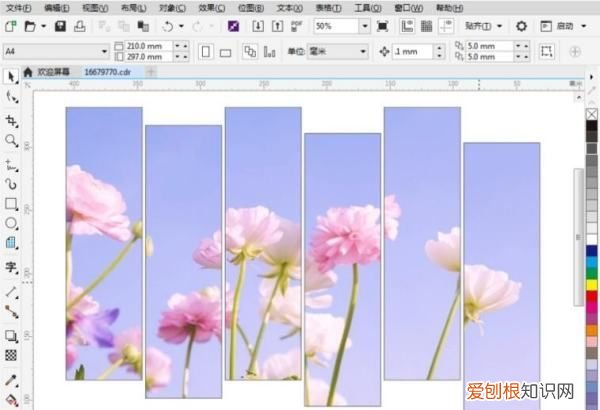Screen dimensions: 600x410
Task: Click the Paste icon in toolbar
Action: tap(143, 26)
